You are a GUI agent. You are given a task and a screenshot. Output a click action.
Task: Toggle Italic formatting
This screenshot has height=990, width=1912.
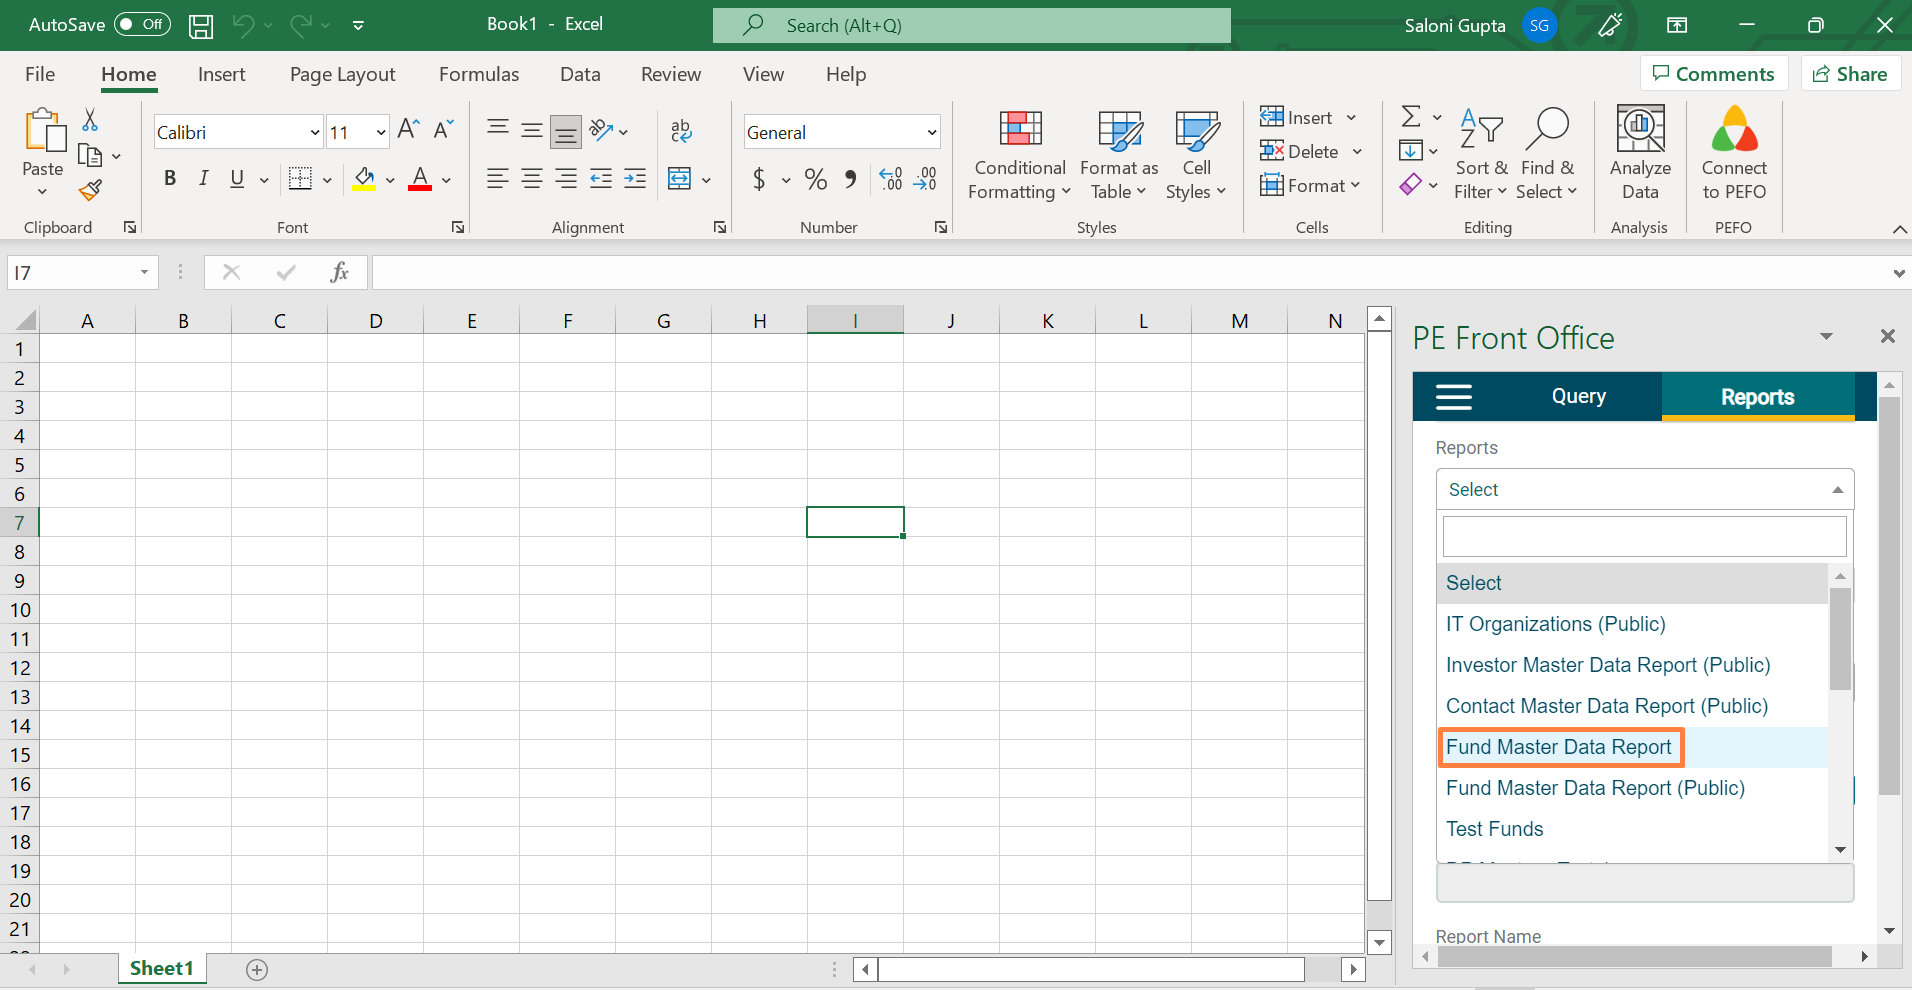[204, 179]
